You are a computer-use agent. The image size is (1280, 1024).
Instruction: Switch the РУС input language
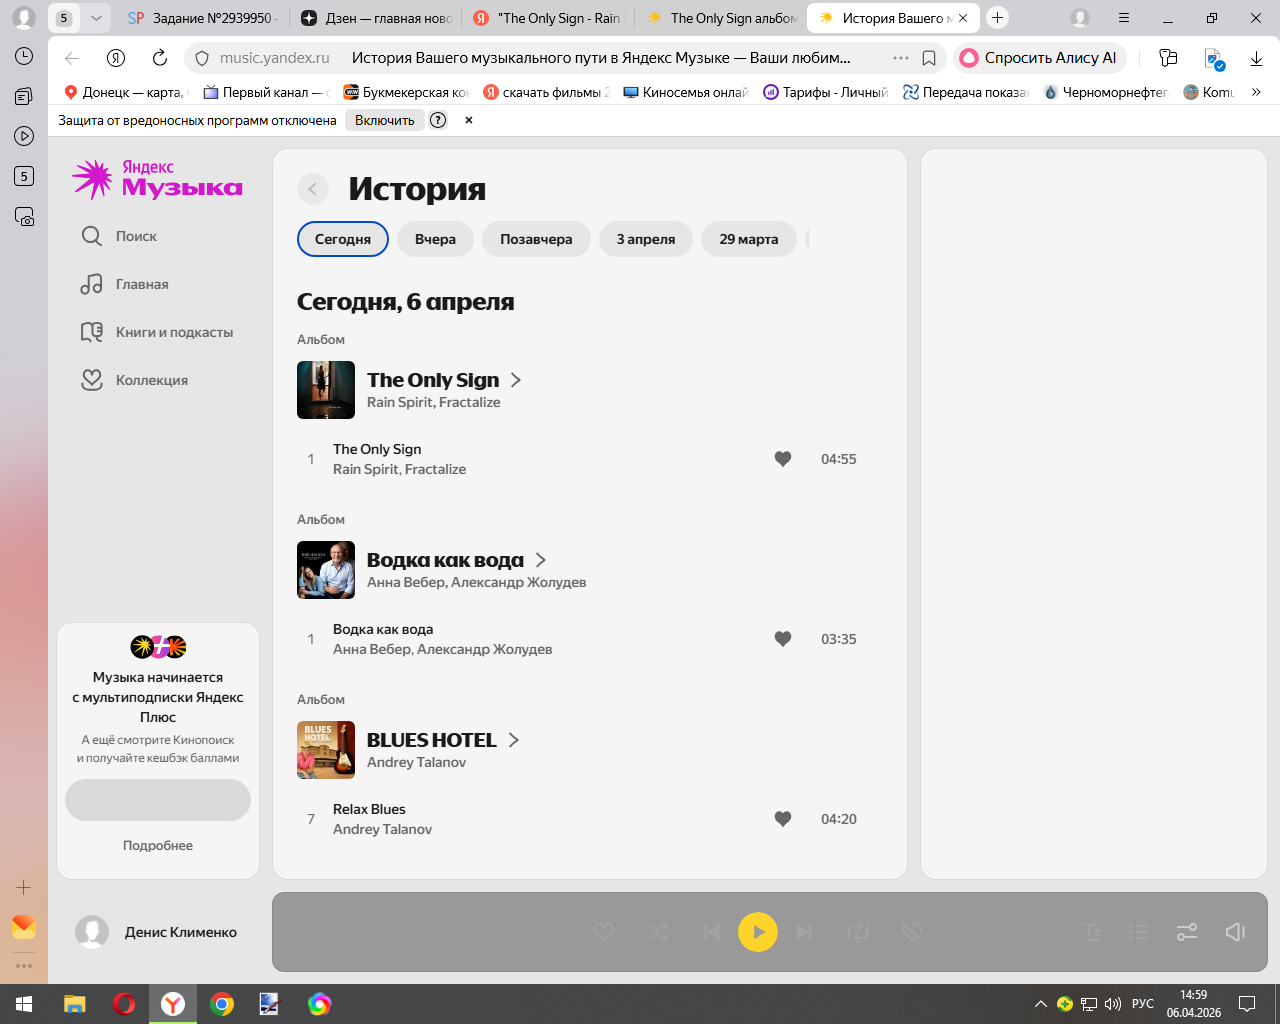click(x=1143, y=1004)
